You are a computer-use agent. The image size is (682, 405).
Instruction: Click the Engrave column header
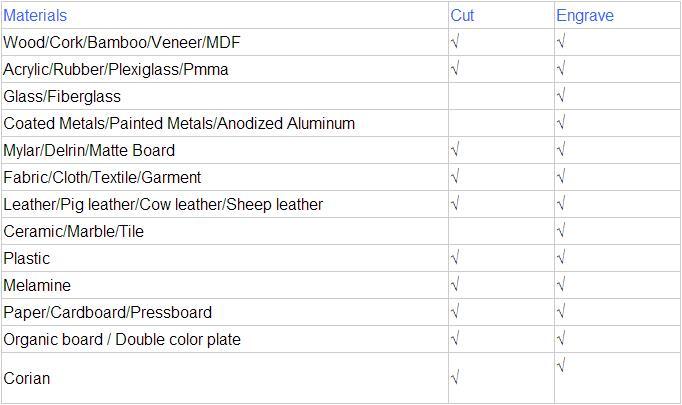(585, 15)
